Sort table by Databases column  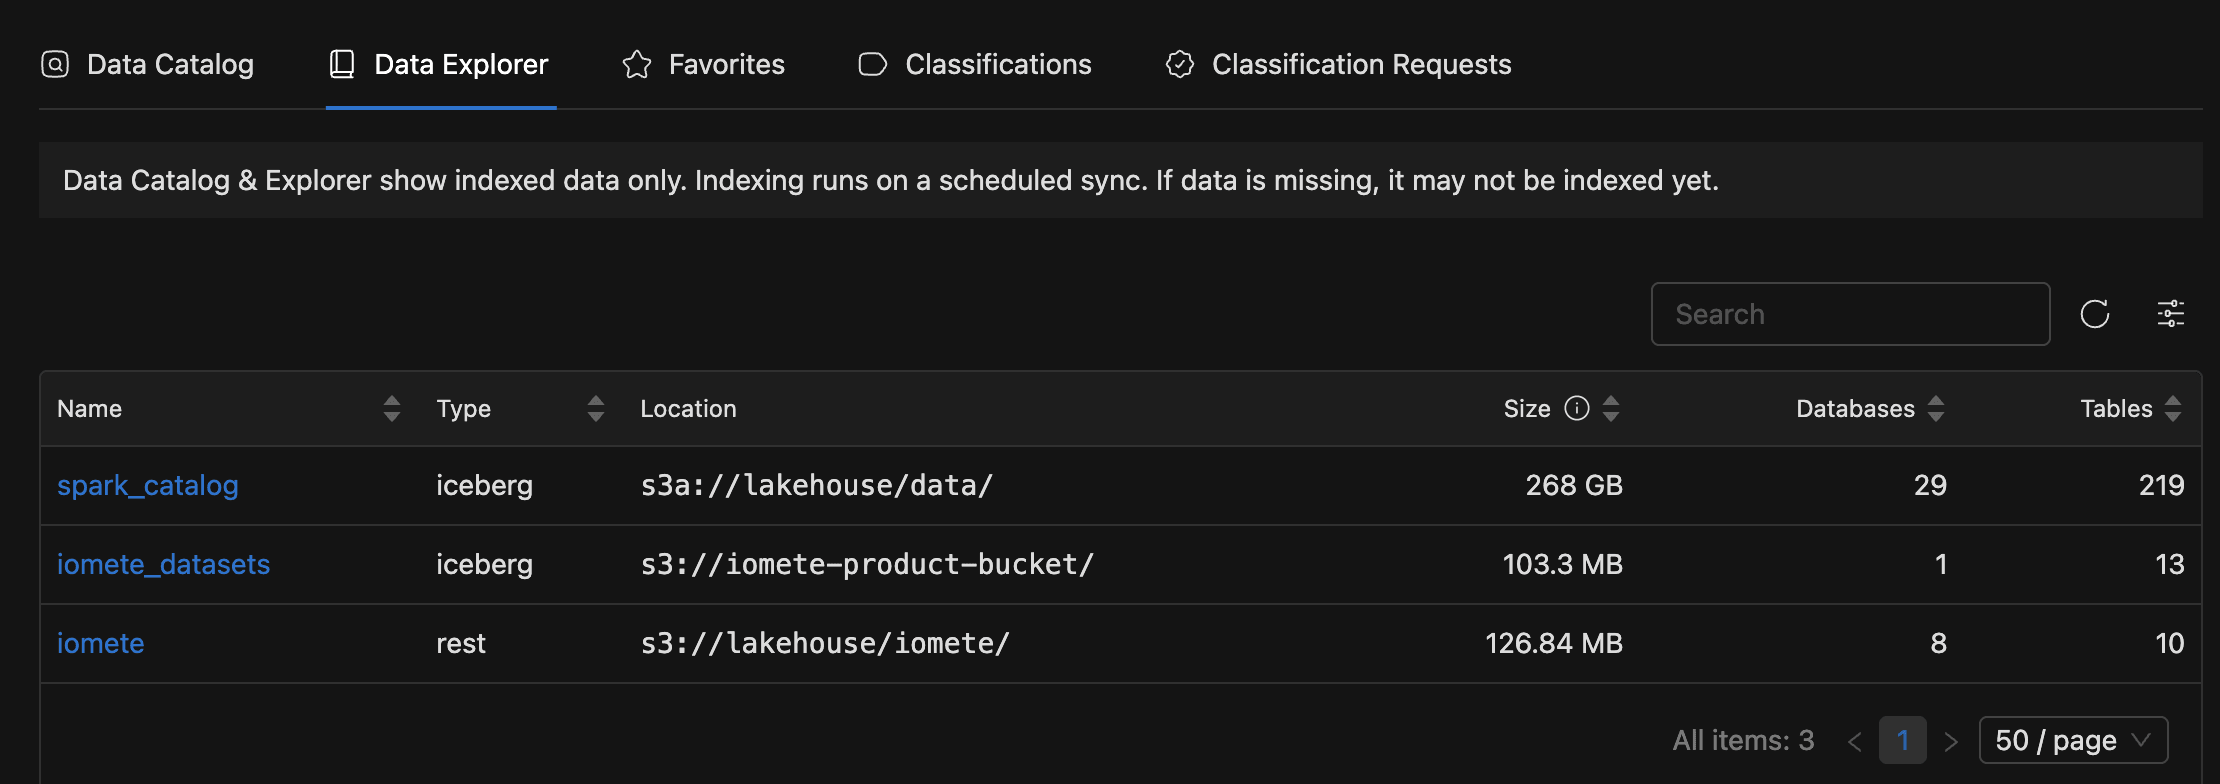click(1936, 408)
